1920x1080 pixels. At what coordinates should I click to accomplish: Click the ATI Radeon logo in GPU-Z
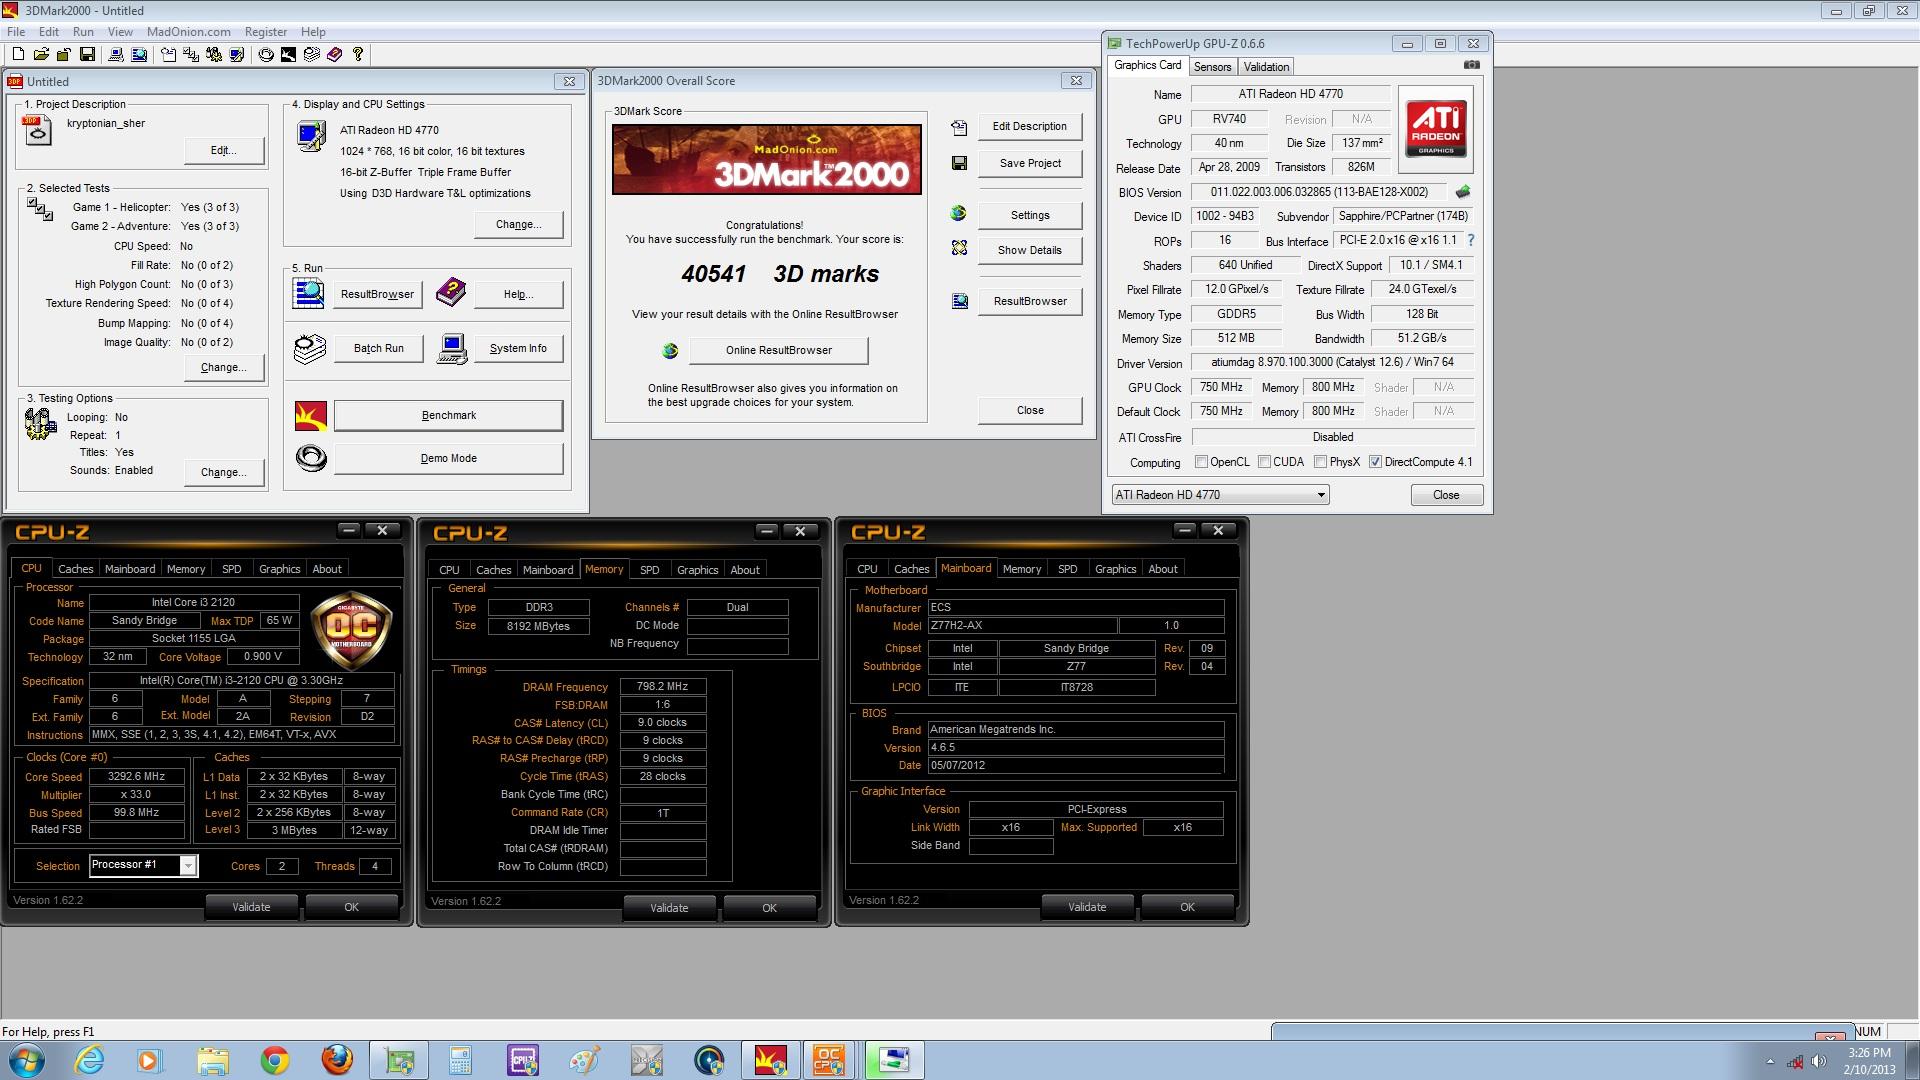[x=1436, y=127]
